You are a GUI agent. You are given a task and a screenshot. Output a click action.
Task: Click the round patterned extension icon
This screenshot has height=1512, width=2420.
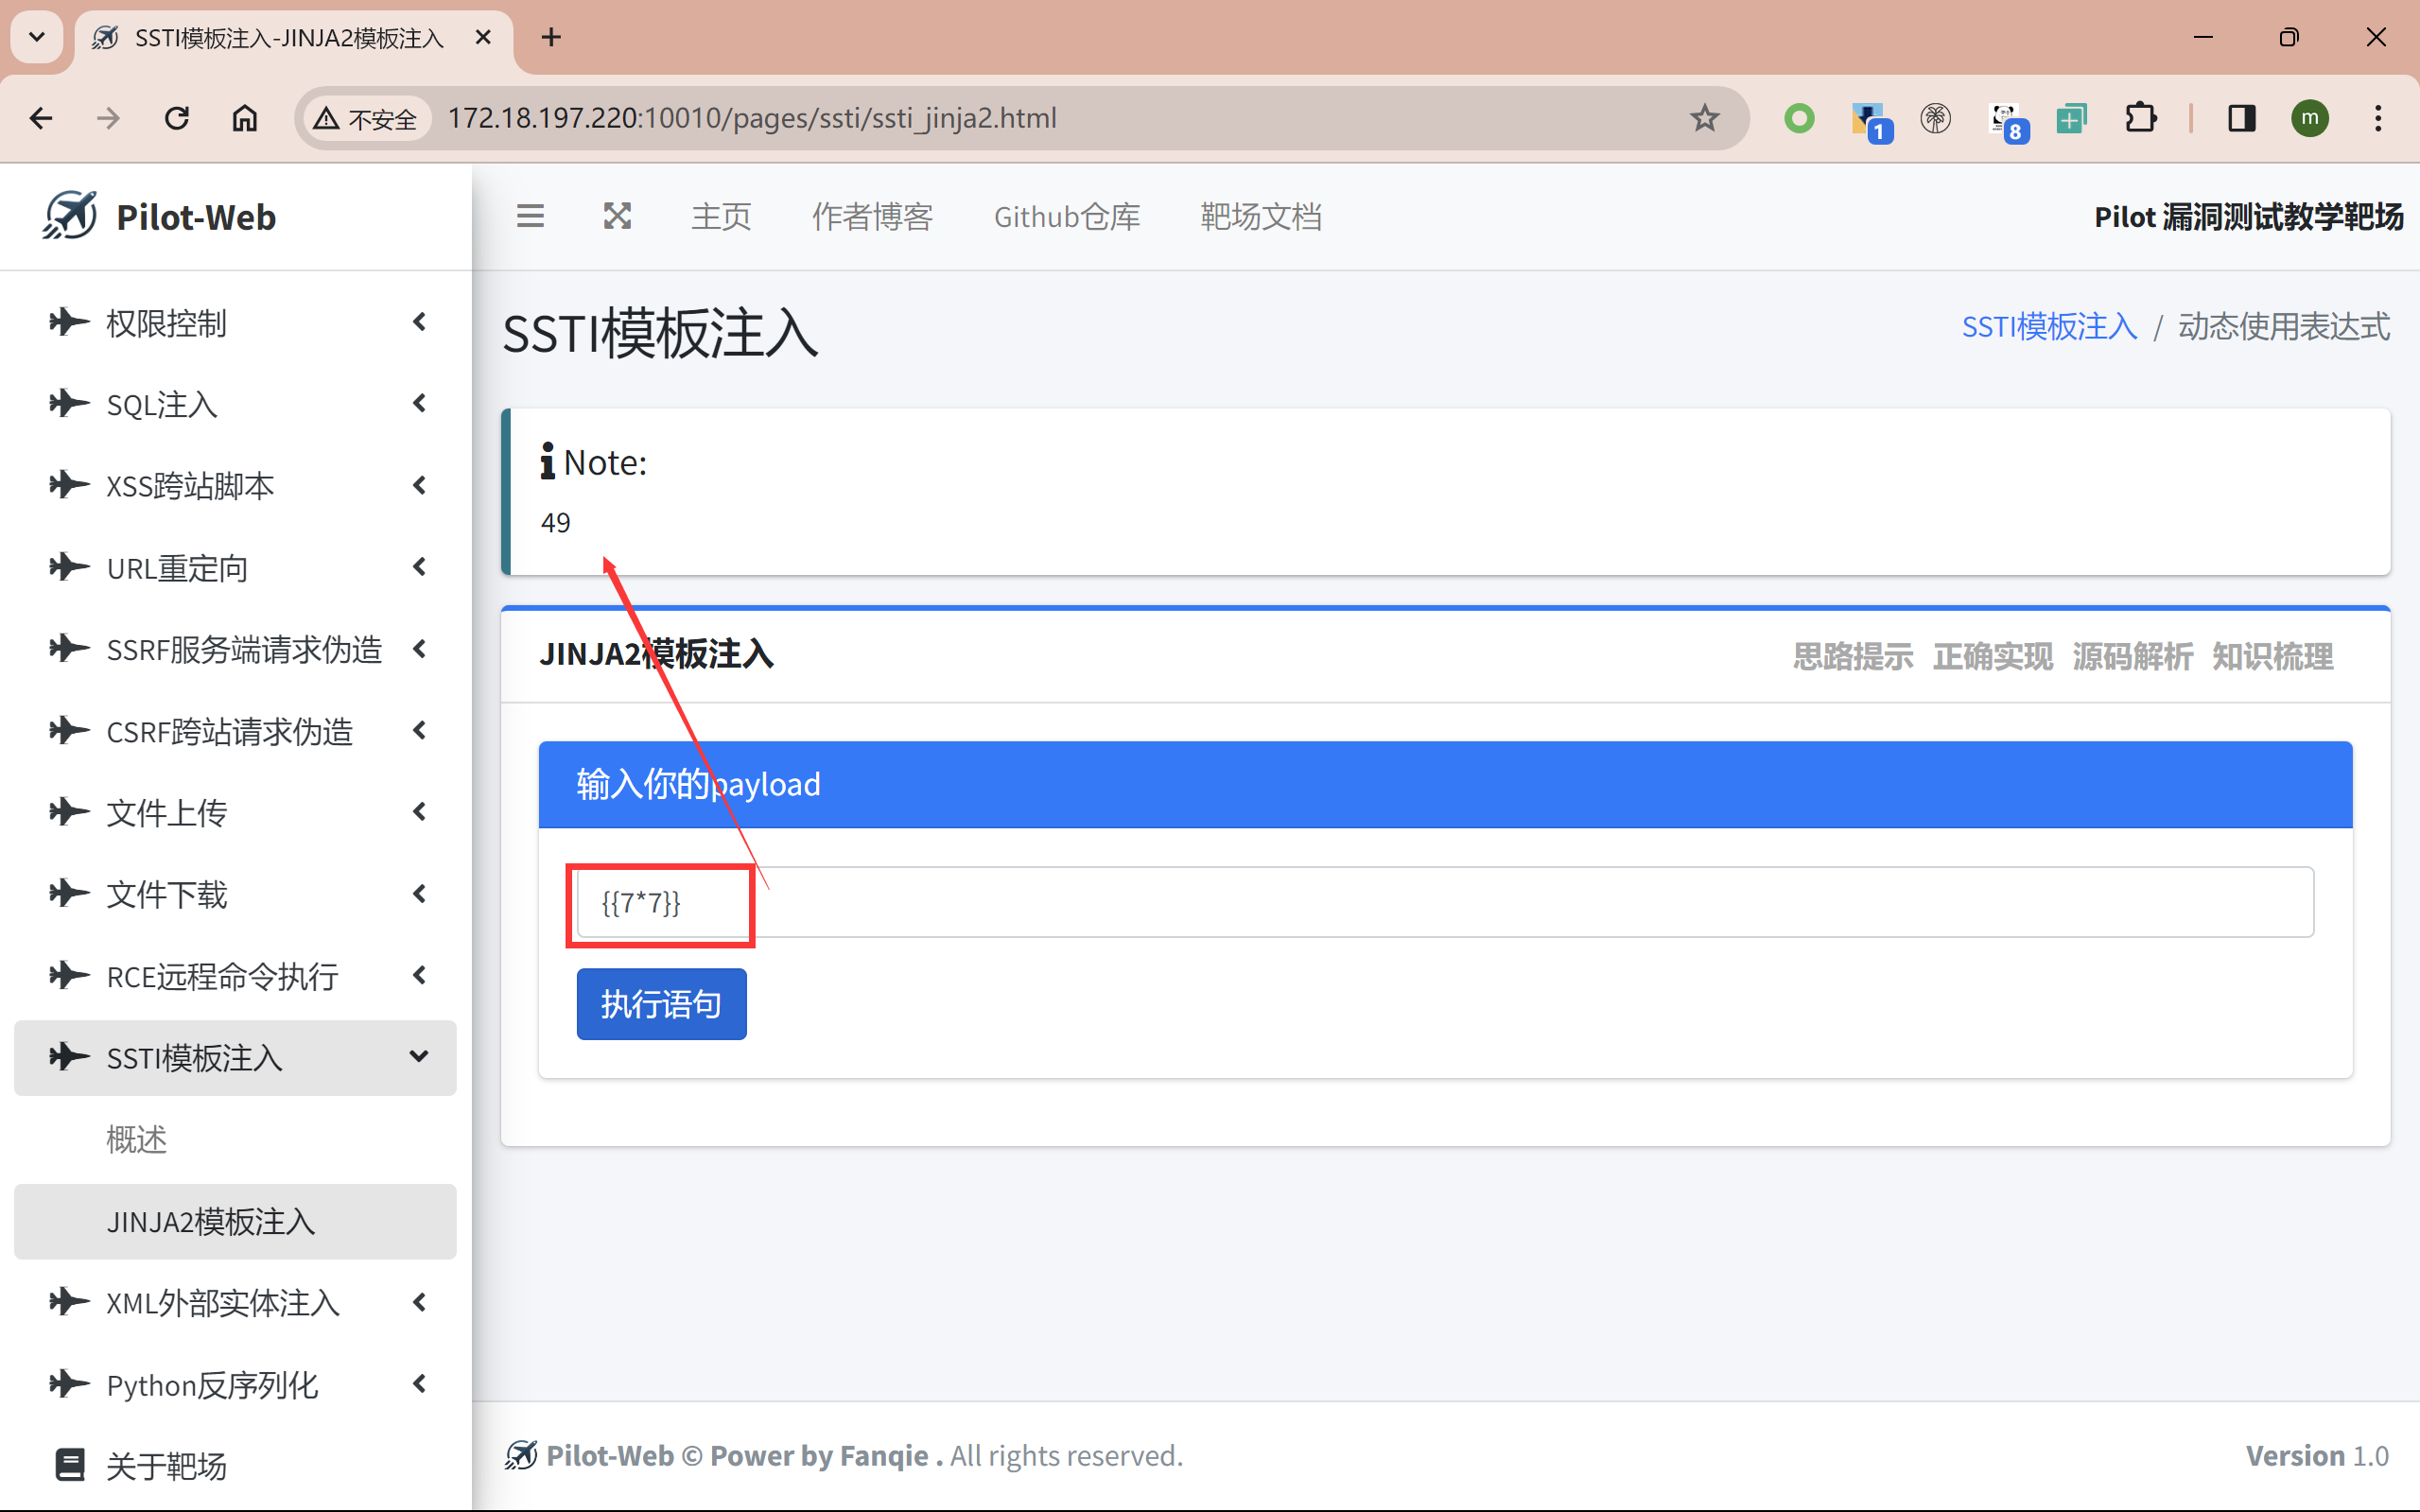[1936, 119]
